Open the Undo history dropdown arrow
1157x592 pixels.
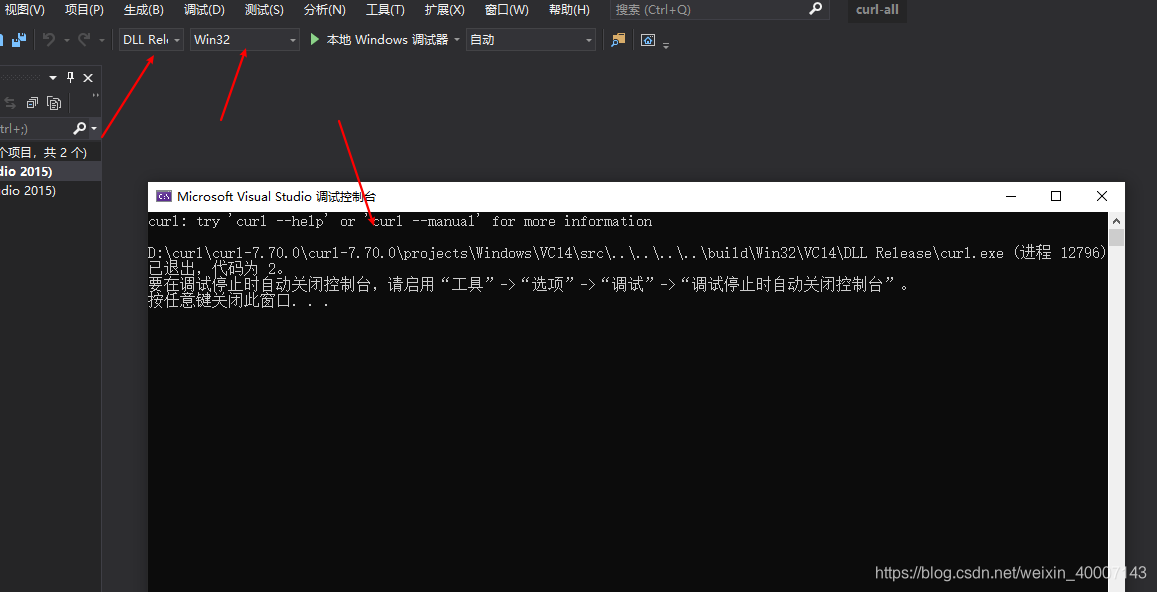66,40
